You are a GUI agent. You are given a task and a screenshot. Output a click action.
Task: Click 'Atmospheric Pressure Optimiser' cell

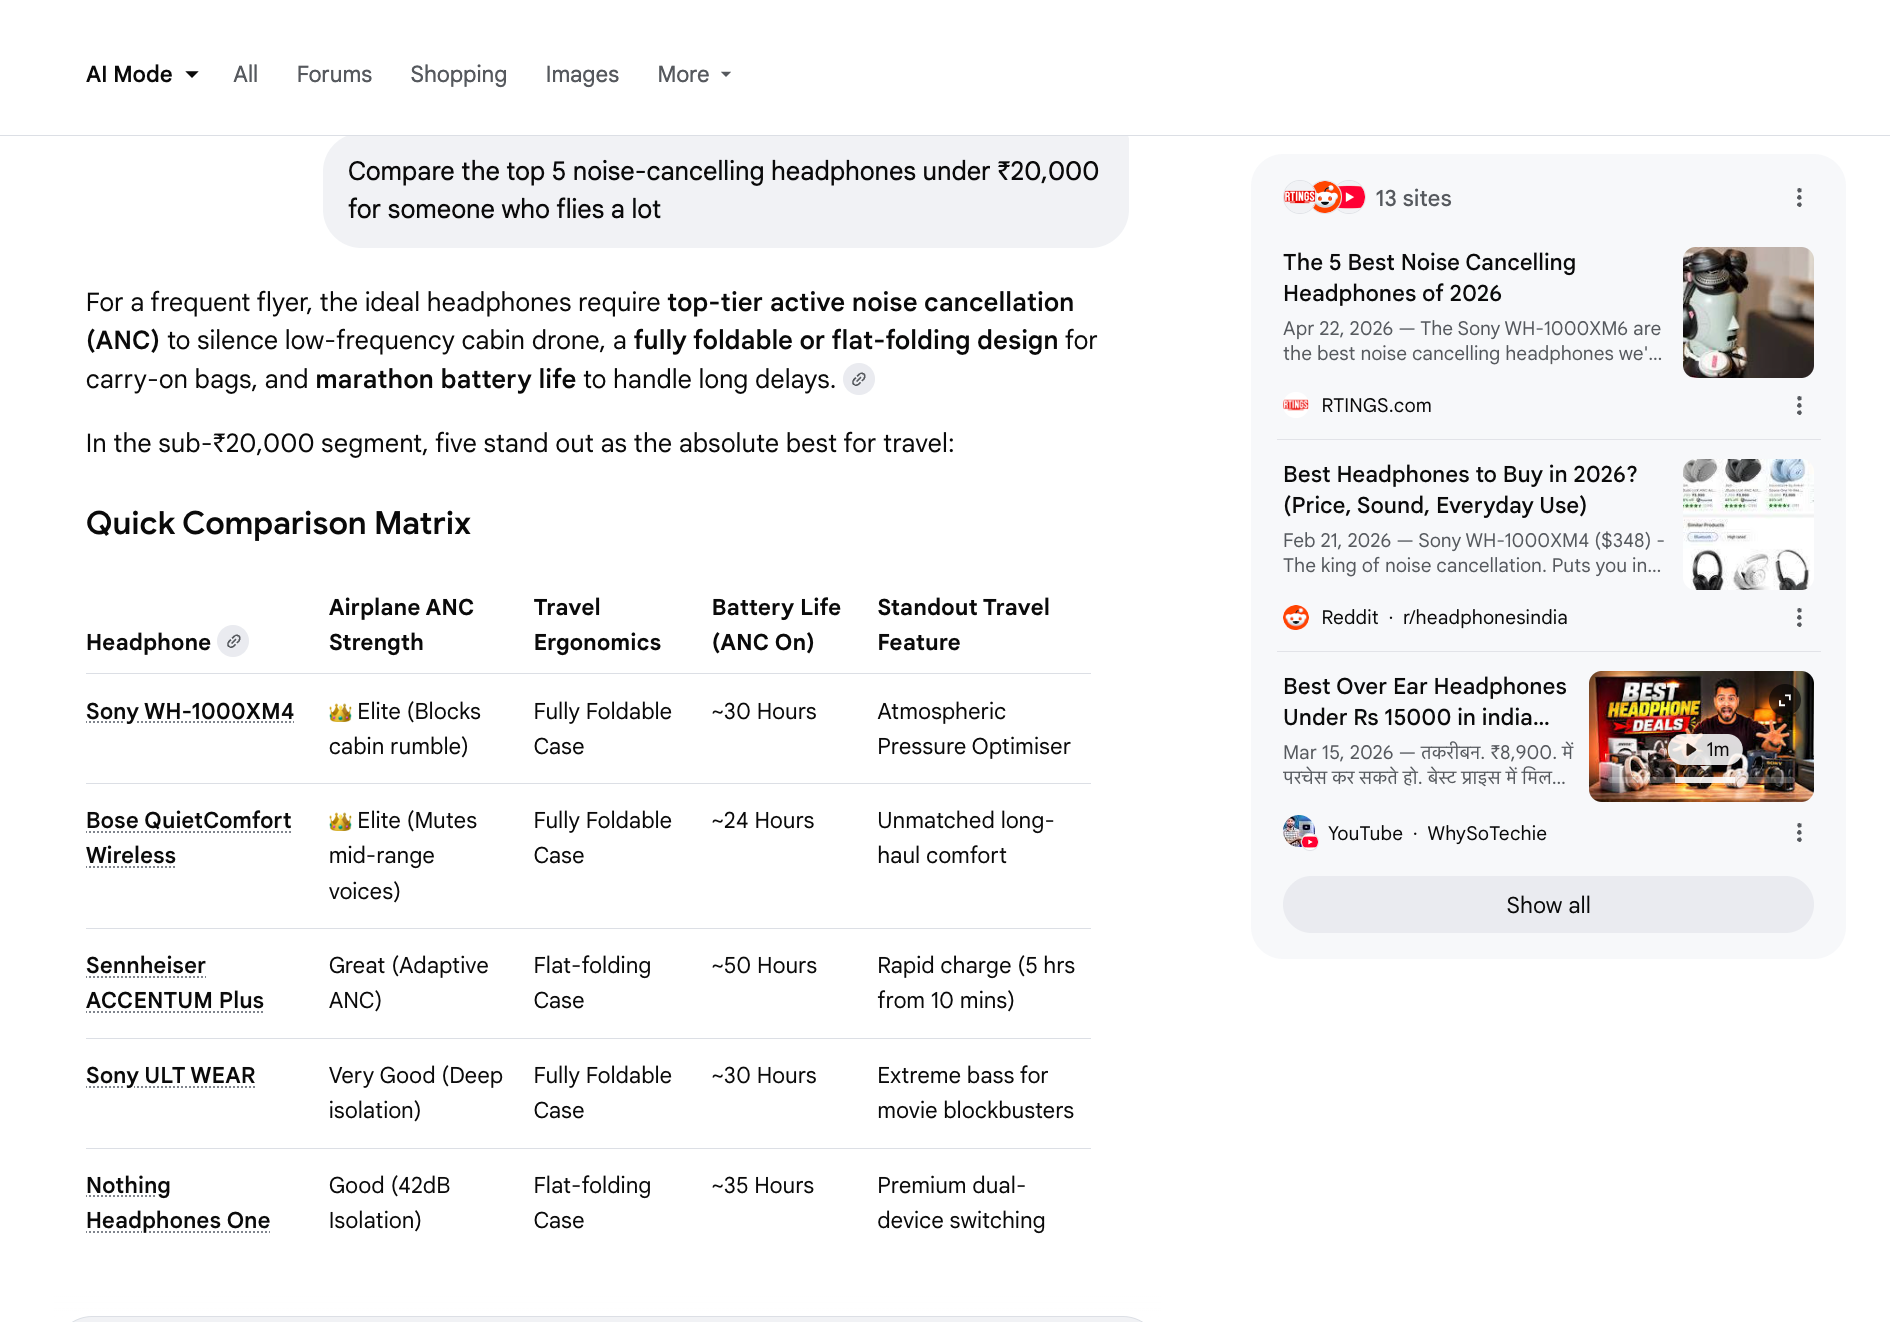(x=974, y=729)
